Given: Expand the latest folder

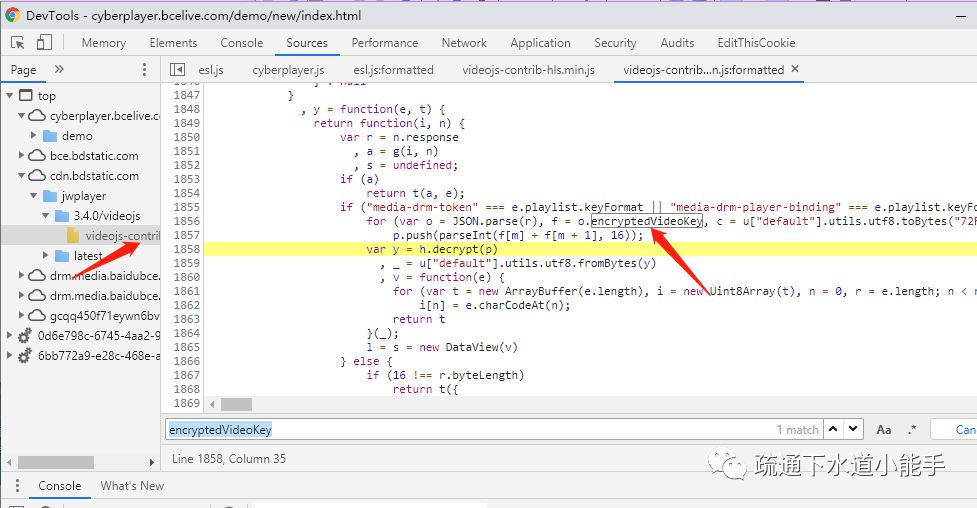Looking at the screenshot, I should tap(45, 256).
